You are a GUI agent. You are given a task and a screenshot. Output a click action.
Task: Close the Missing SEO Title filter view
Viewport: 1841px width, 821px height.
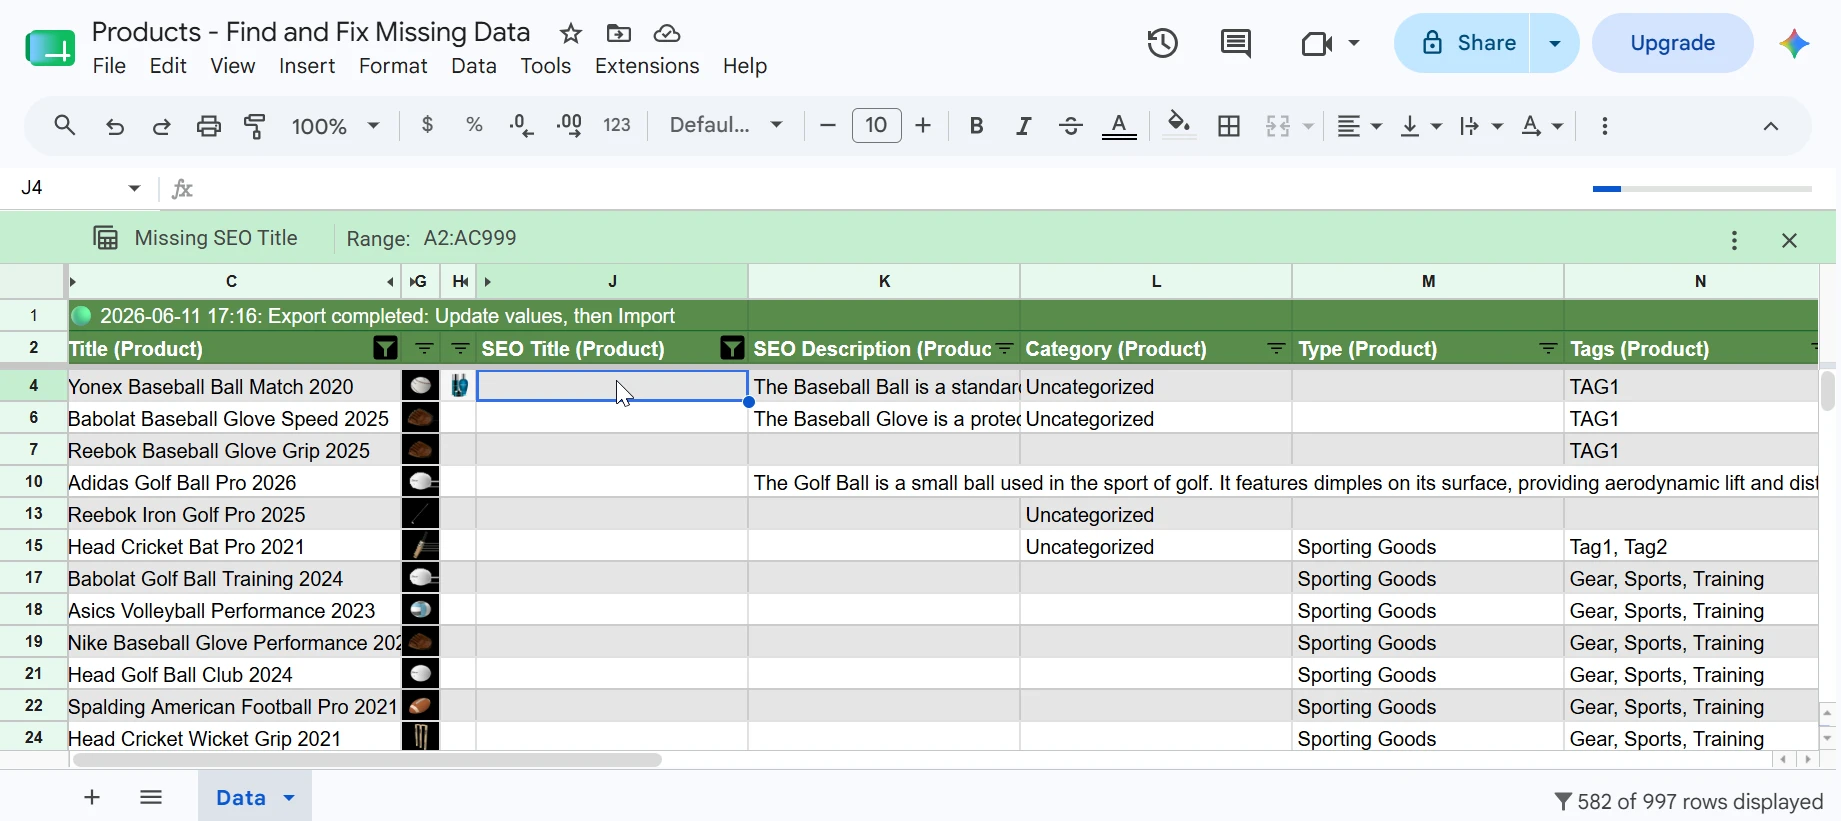[x=1790, y=240]
